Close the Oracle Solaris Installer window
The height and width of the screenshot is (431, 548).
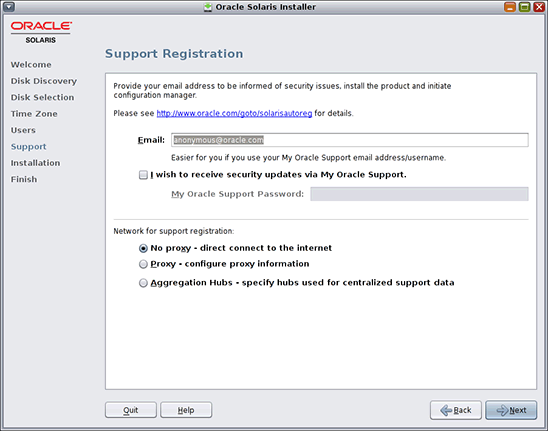point(539,7)
